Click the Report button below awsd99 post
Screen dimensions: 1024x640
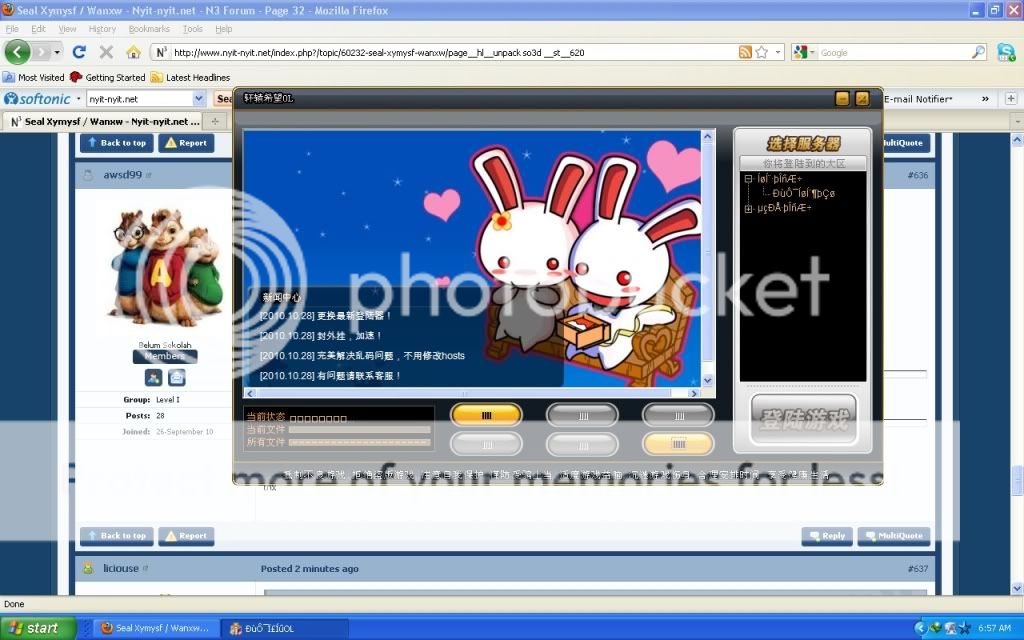186,536
